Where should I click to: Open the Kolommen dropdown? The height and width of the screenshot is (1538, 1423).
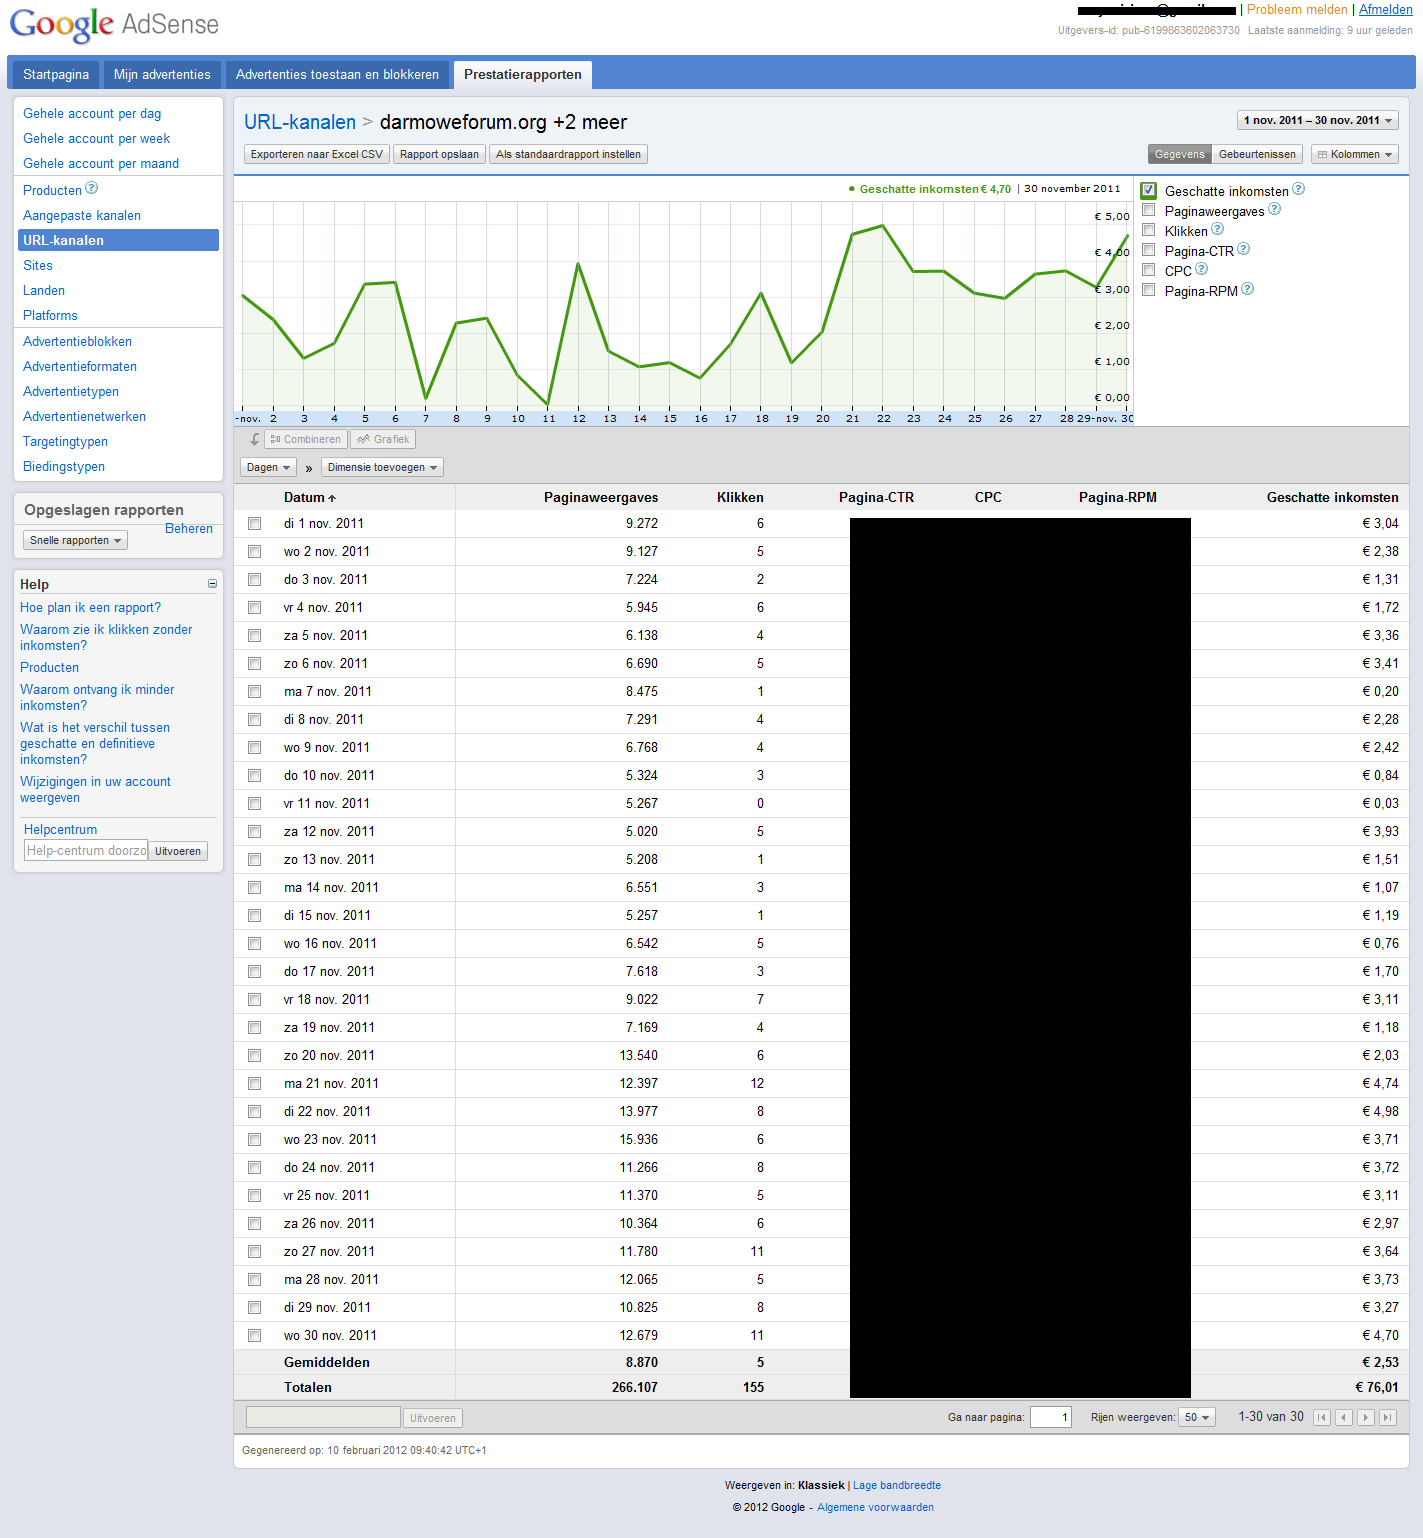tap(1355, 154)
